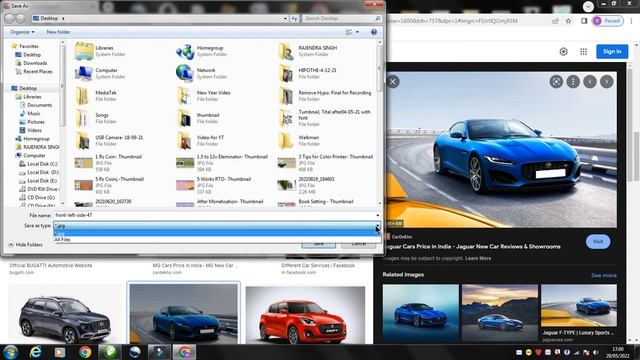Click the large blue Jaguar preview image
This screenshot has width=640, height=360.
click(x=501, y=149)
